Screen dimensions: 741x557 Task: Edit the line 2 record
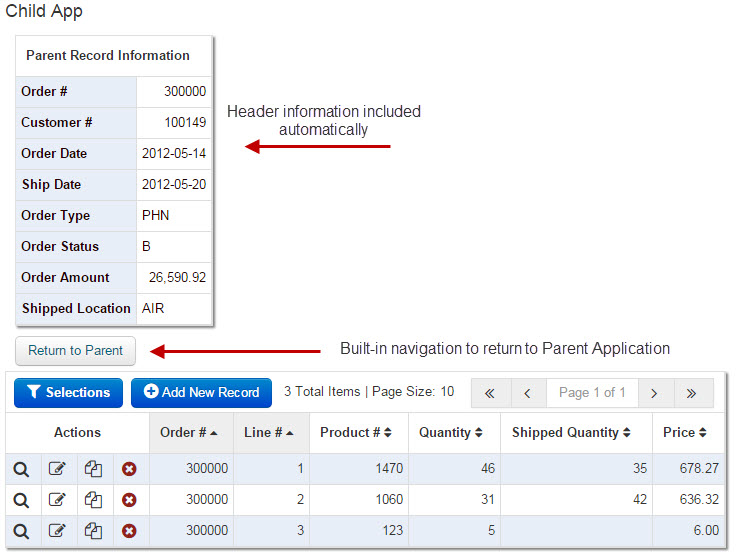57,500
